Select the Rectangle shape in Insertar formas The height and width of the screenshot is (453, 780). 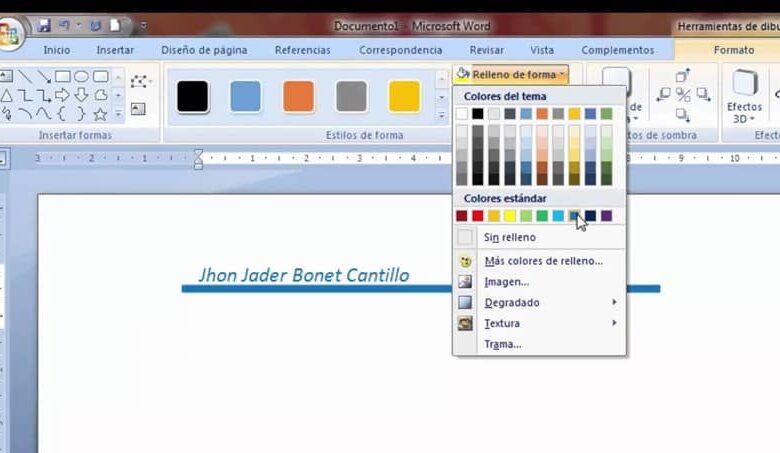coord(63,77)
